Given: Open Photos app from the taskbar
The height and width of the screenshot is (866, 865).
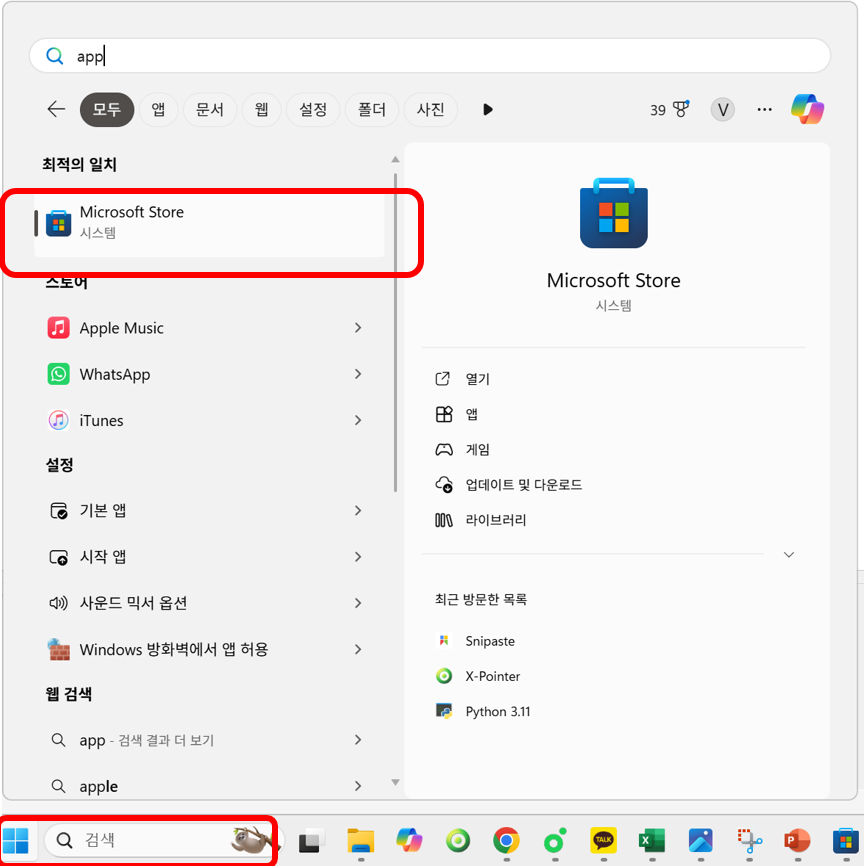Looking at the screenshot, I should 700,841.
